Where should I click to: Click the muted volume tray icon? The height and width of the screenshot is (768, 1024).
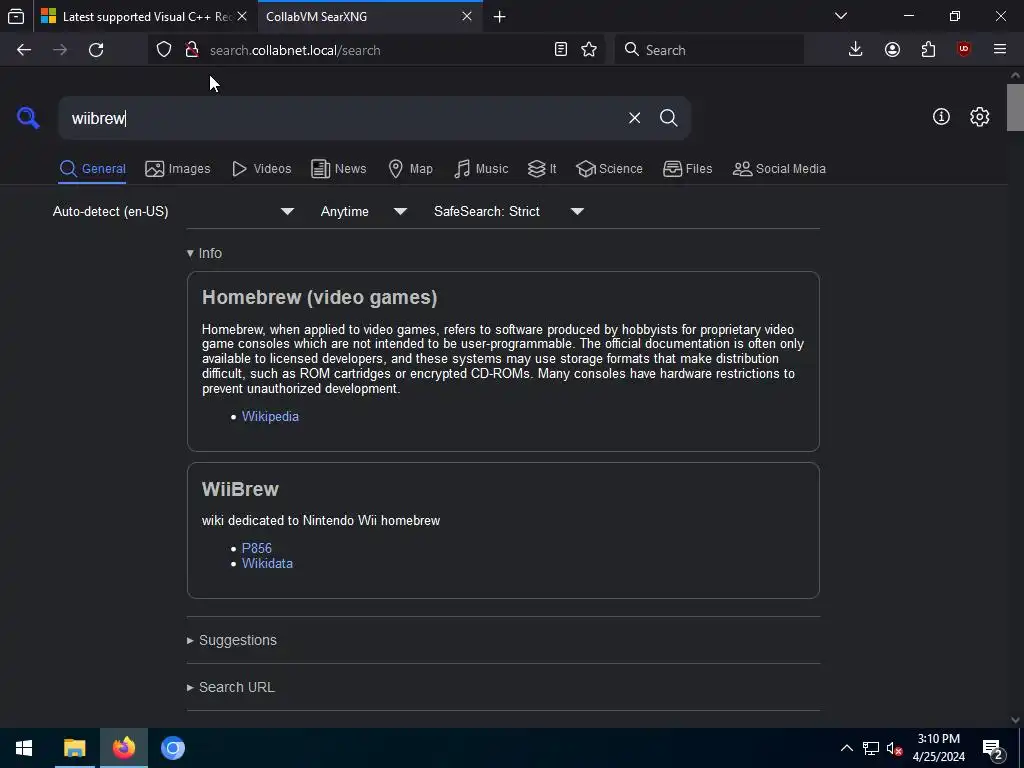pos(895,748)
